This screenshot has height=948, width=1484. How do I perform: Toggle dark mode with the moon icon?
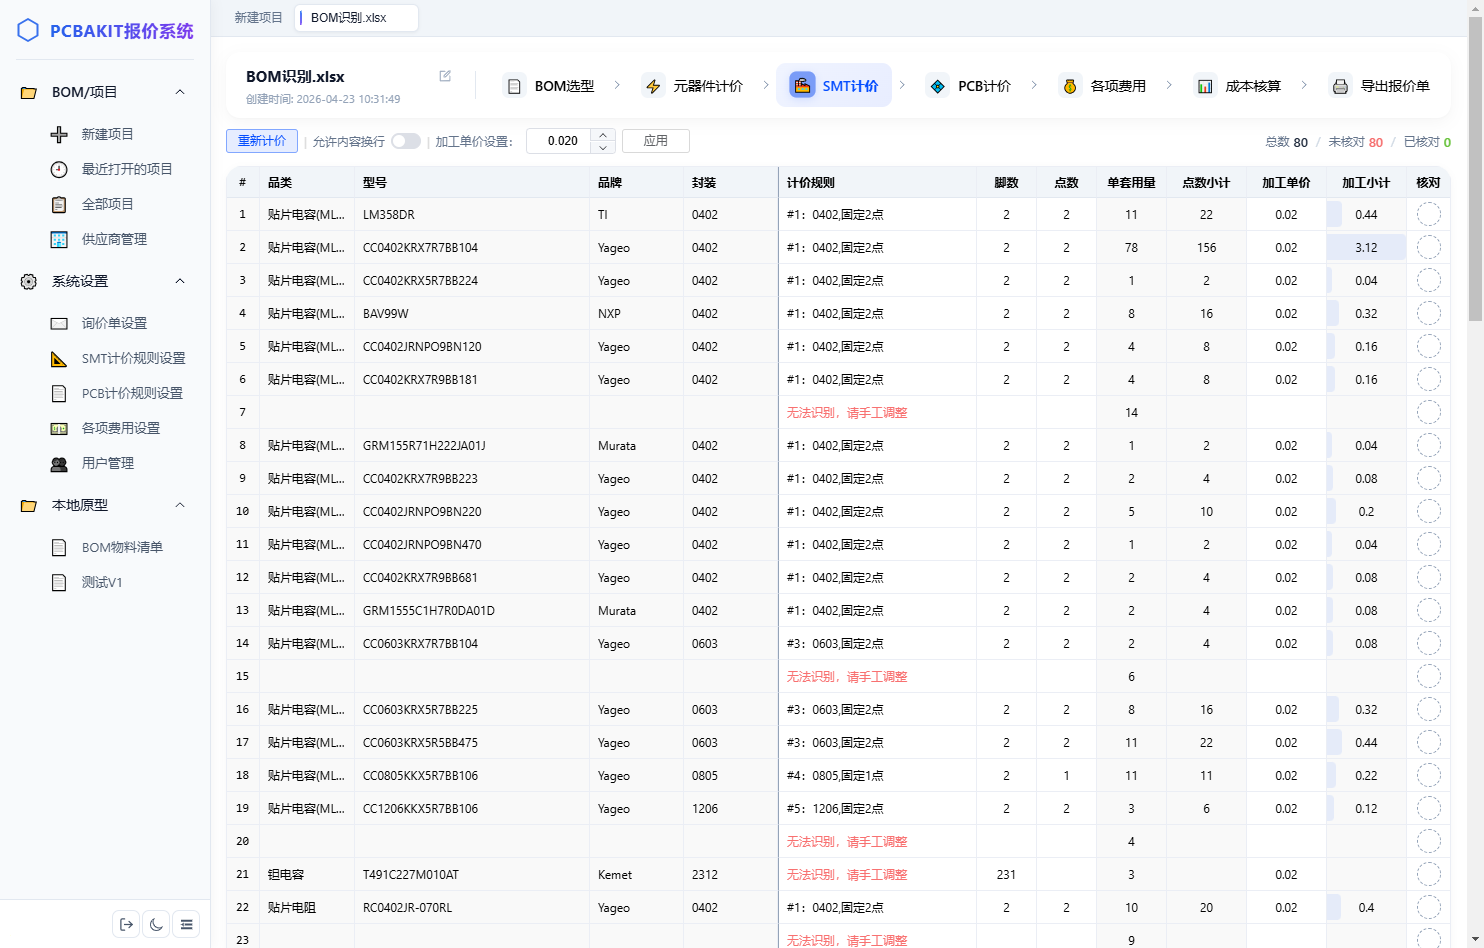(x=156, y=924)
